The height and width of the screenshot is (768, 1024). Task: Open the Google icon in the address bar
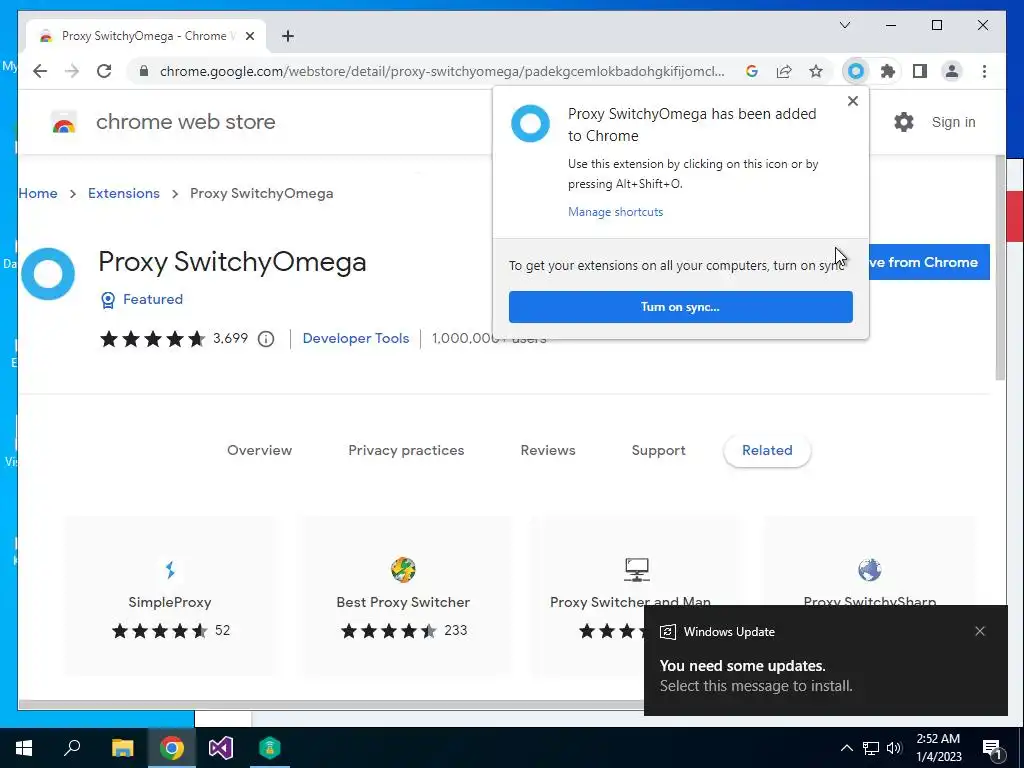[752, 71]
